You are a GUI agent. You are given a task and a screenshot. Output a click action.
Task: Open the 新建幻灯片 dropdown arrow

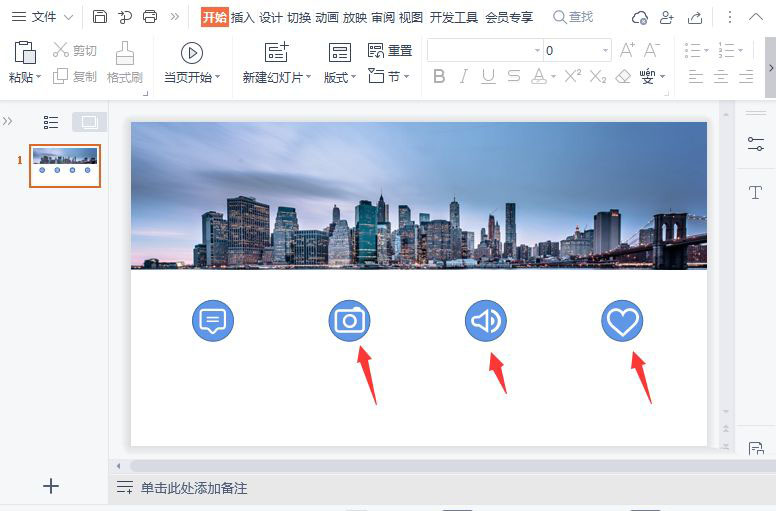[308, 77]
